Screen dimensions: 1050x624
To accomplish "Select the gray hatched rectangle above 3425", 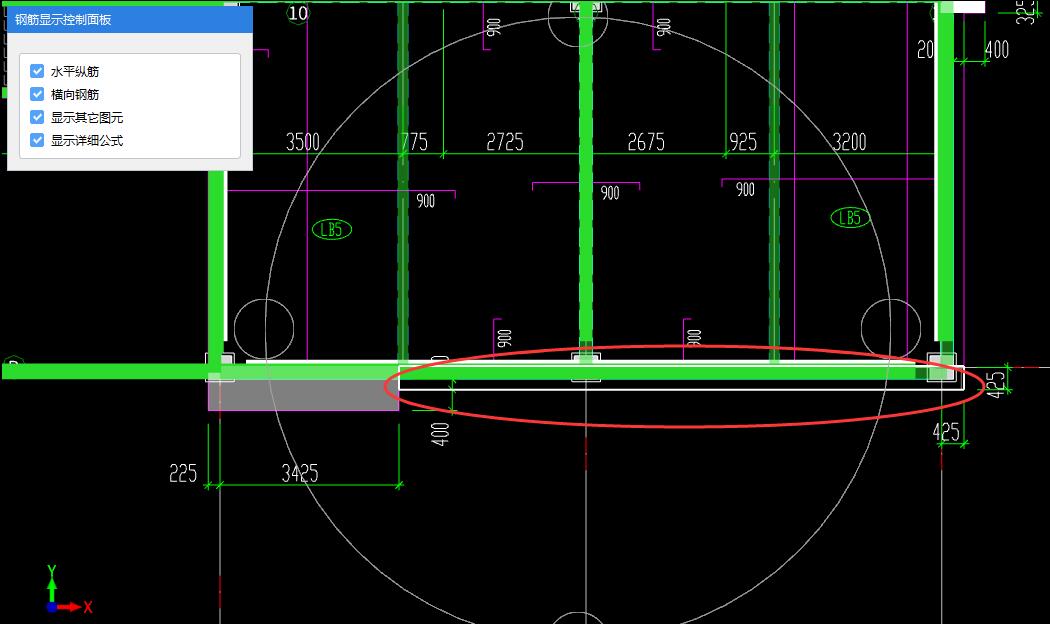I will point(303,395).
